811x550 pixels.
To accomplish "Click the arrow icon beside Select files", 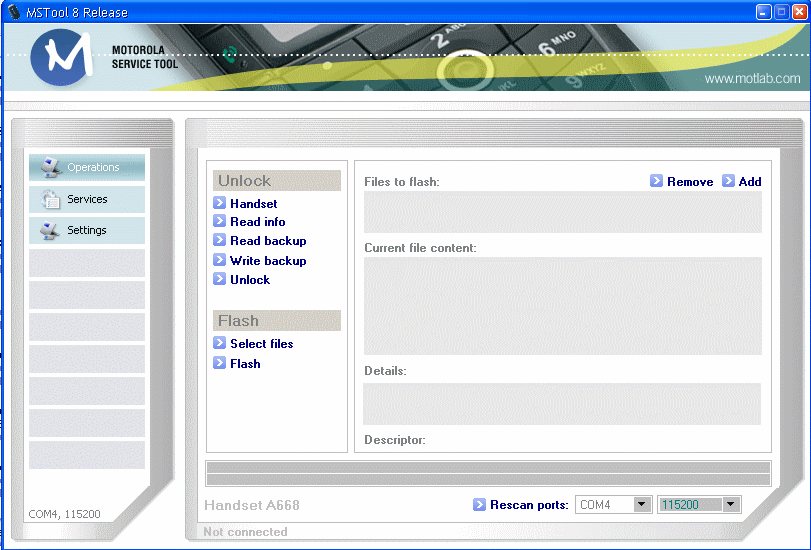I will click(x=219, y=343).
